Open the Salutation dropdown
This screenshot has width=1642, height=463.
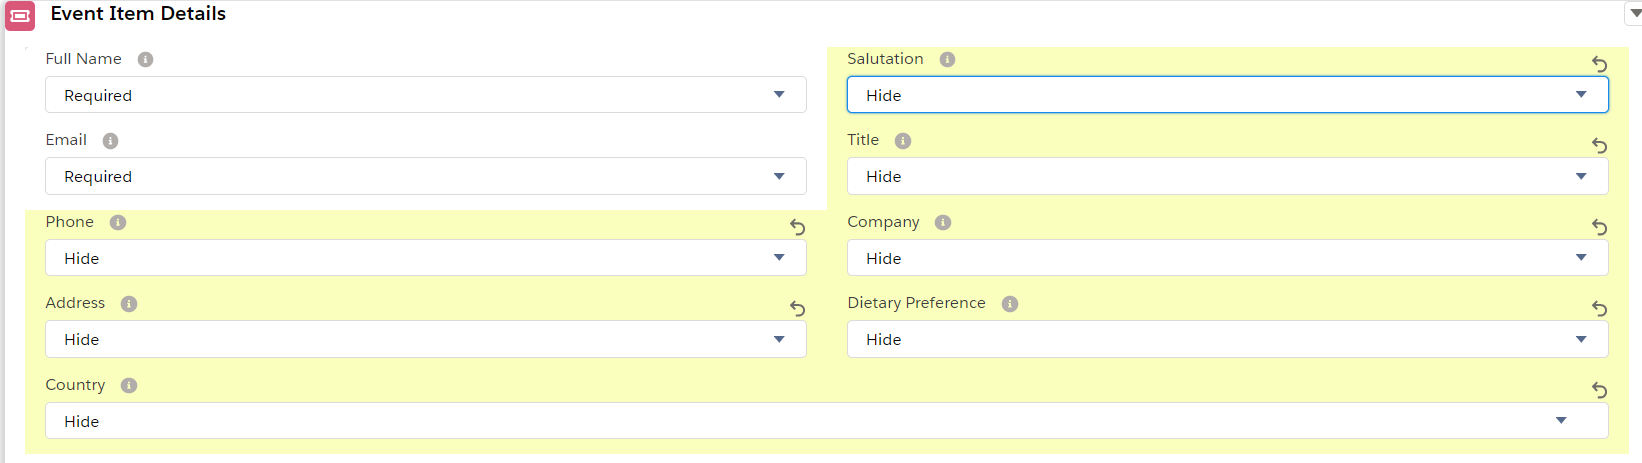tap(1227, 95)
